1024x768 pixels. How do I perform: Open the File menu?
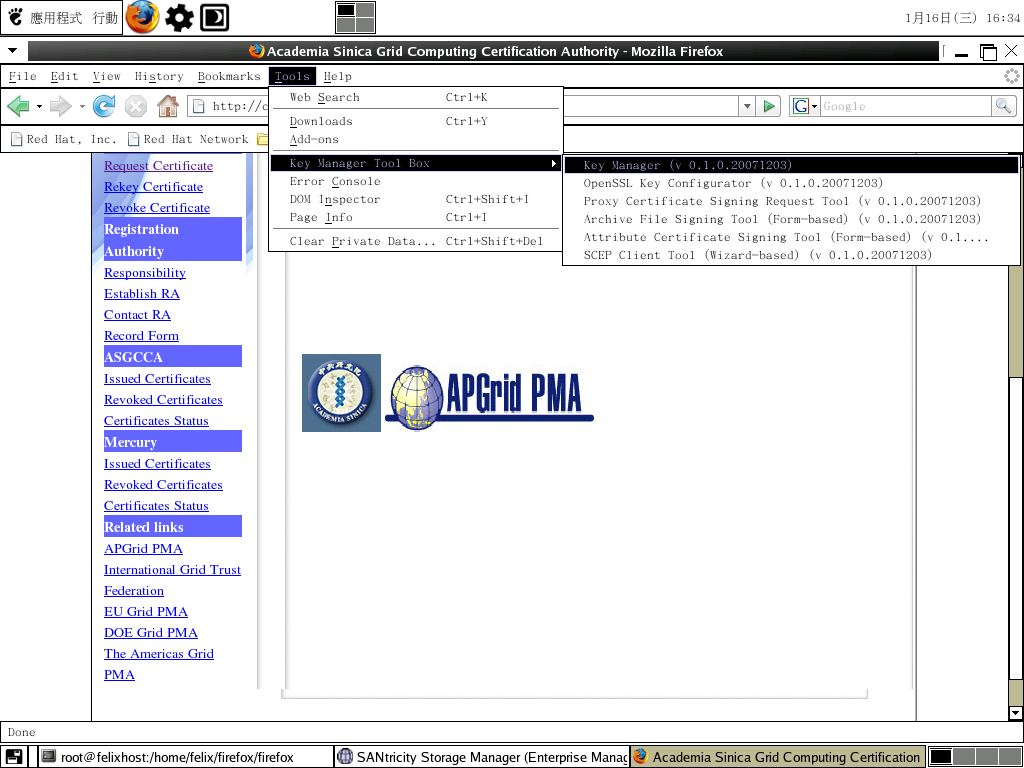coord(22,76)
